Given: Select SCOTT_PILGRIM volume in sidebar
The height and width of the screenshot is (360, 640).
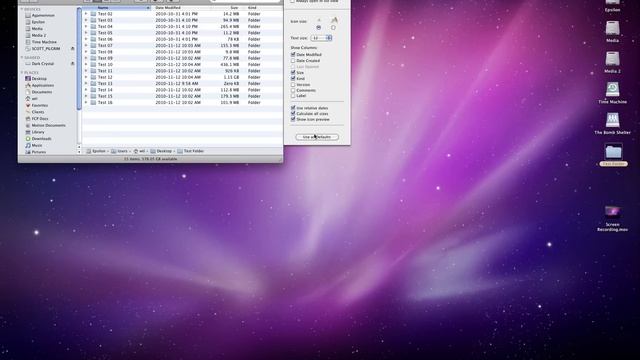Looking at the screenshot, I should click(42, 49).
